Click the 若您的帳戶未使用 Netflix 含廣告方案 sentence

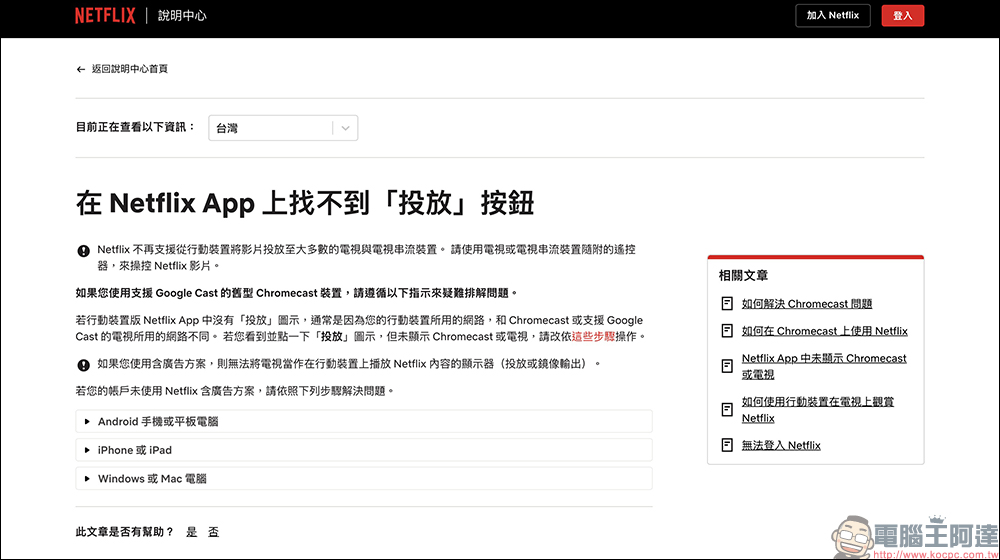235,390
